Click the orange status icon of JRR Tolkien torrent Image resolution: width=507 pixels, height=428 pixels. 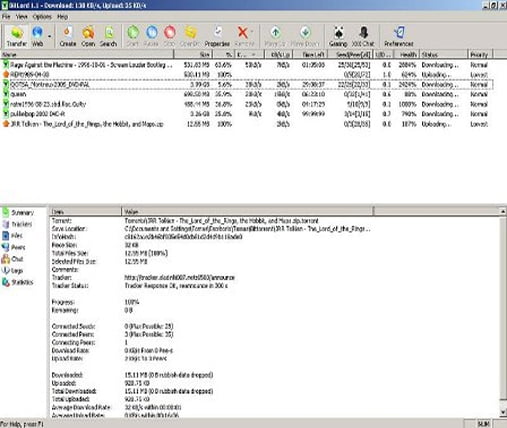6,124
